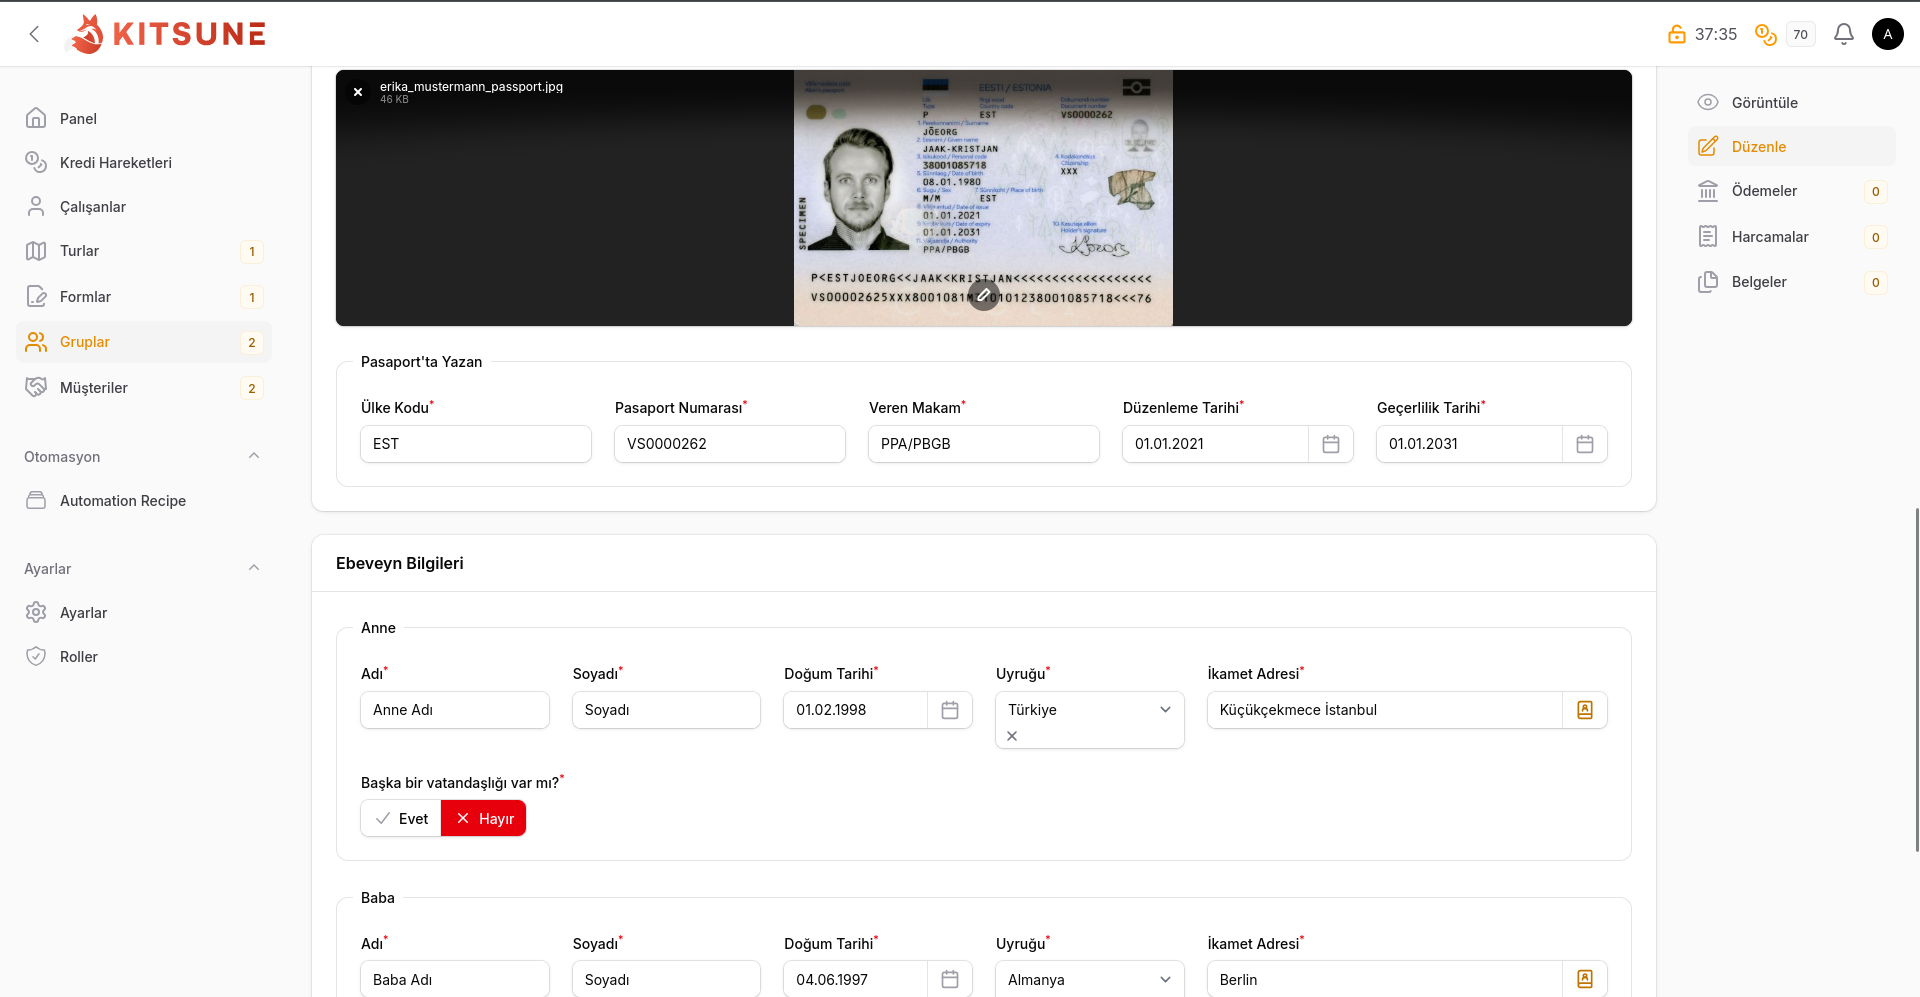Open Gruplar page
The height and width of the screenshot is (997, 1920).
144,342
